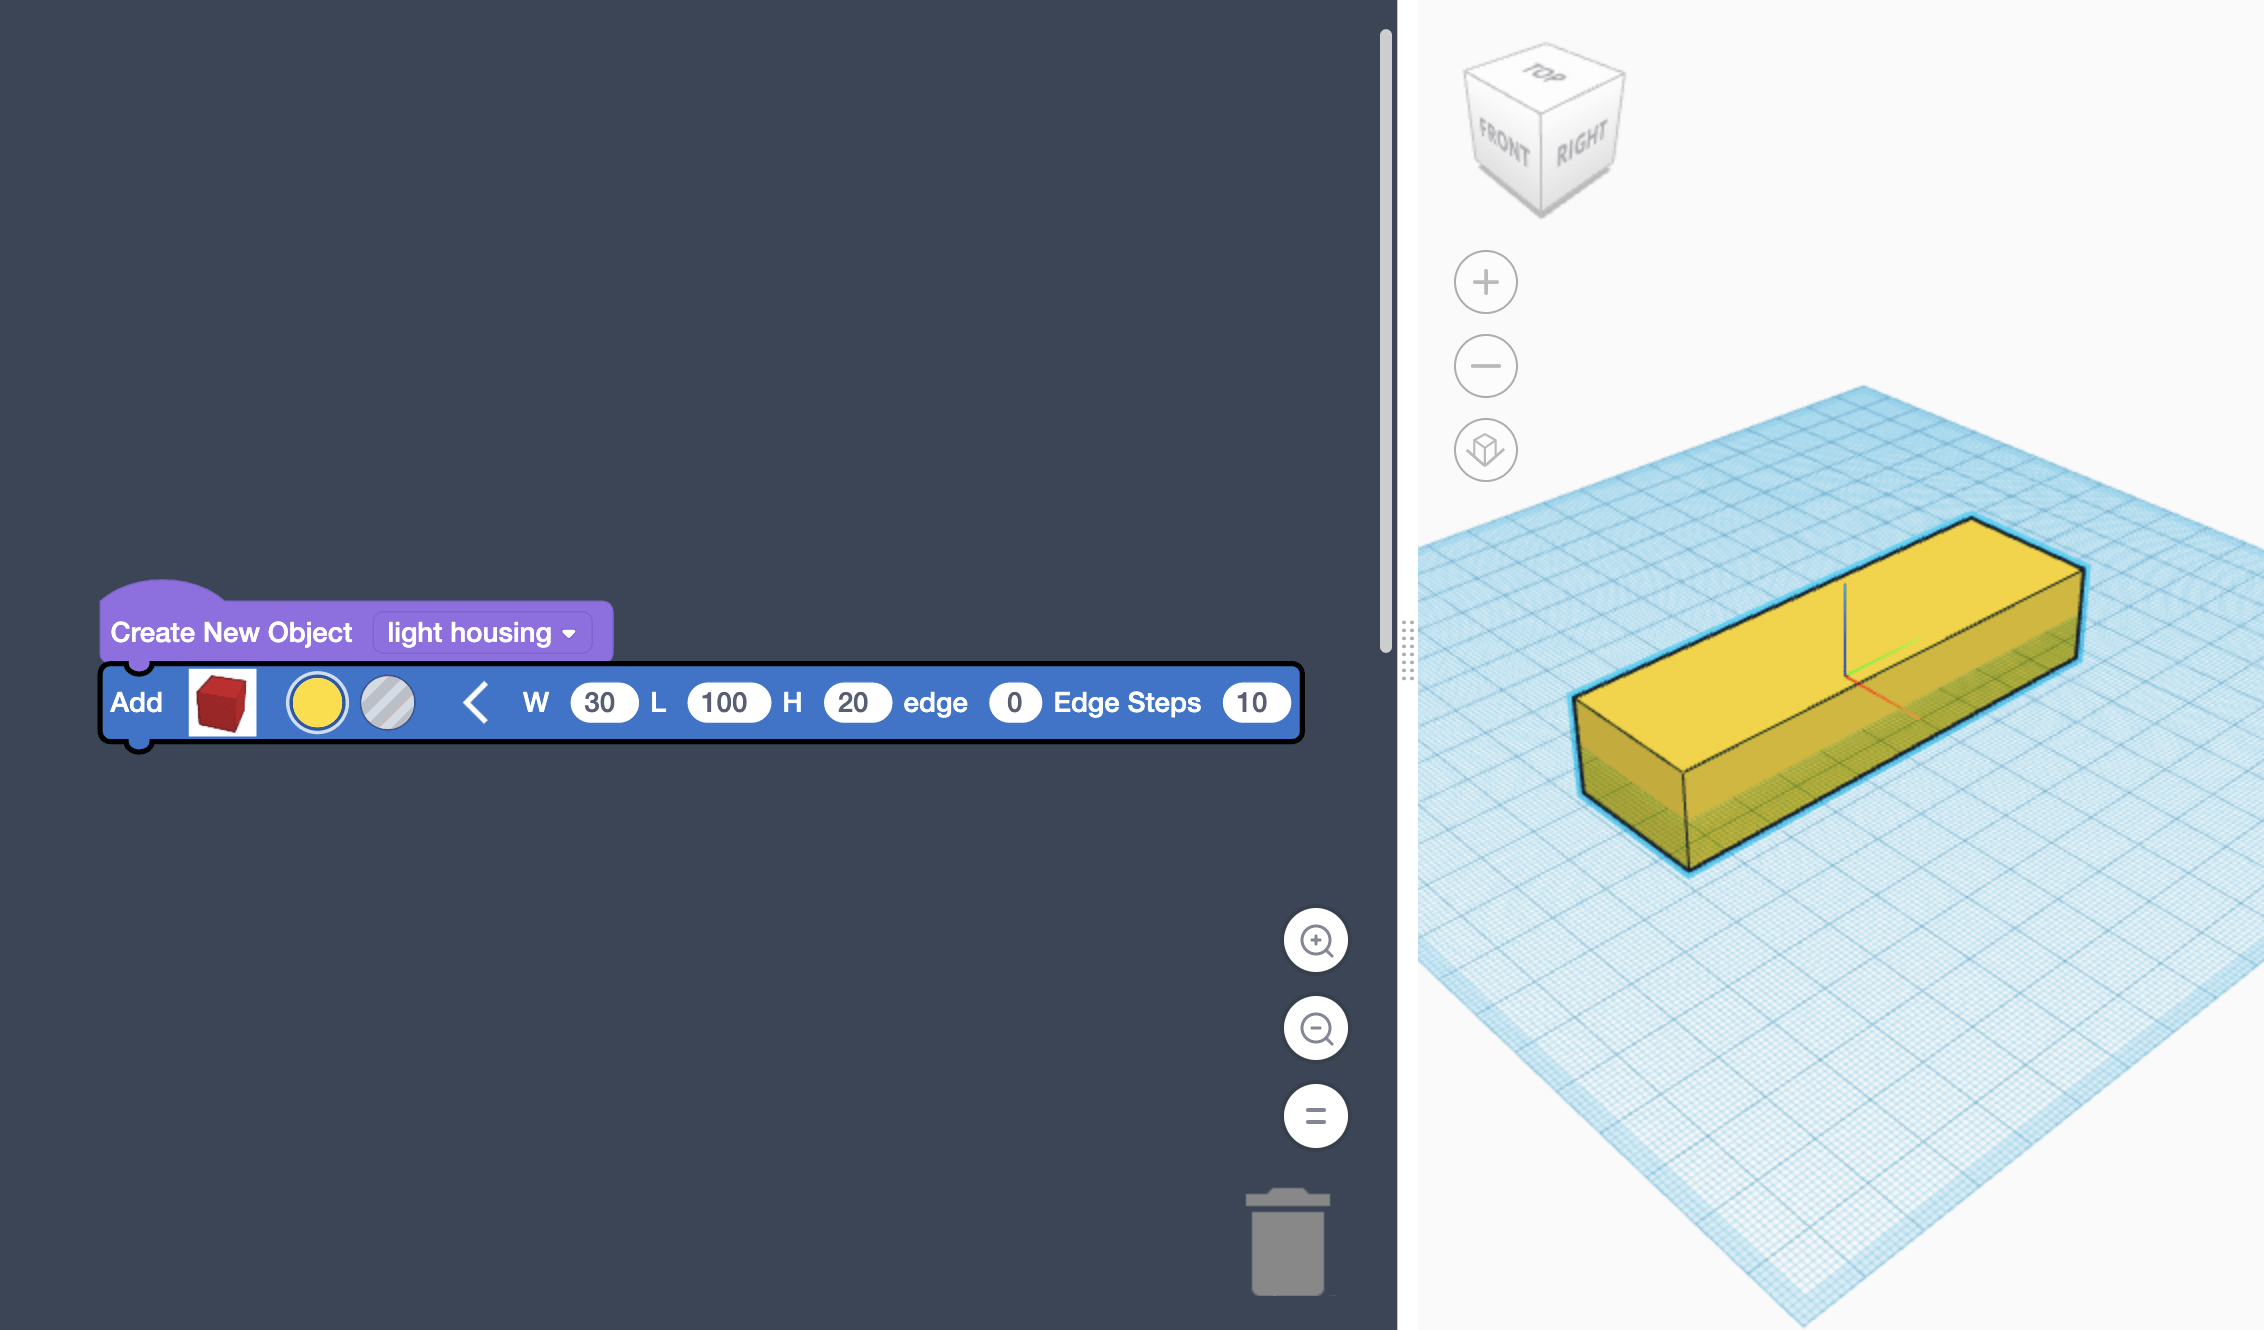Zoom in on the block workspace
Viewport: 2264px width, 1330px height.
[x=1315, y=940]
